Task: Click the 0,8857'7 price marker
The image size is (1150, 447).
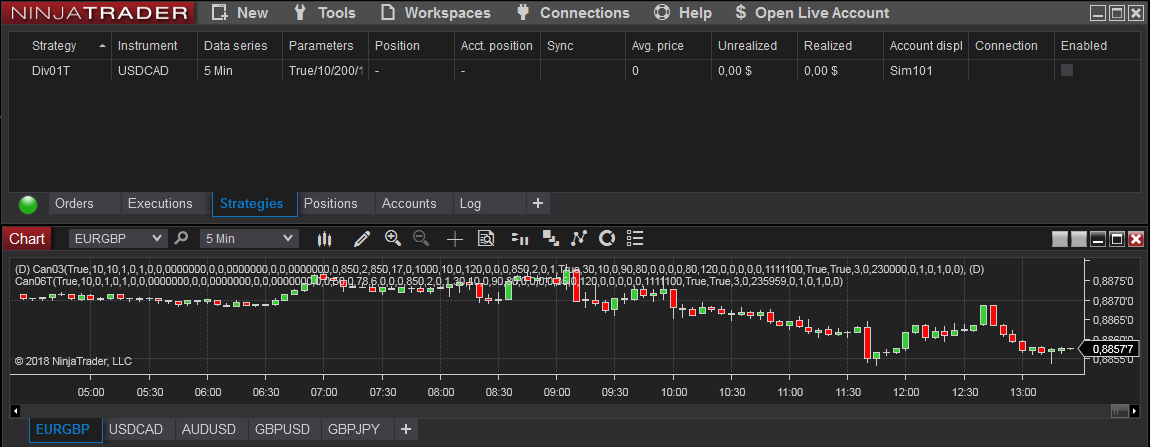Action: (x=1108, y=349)
